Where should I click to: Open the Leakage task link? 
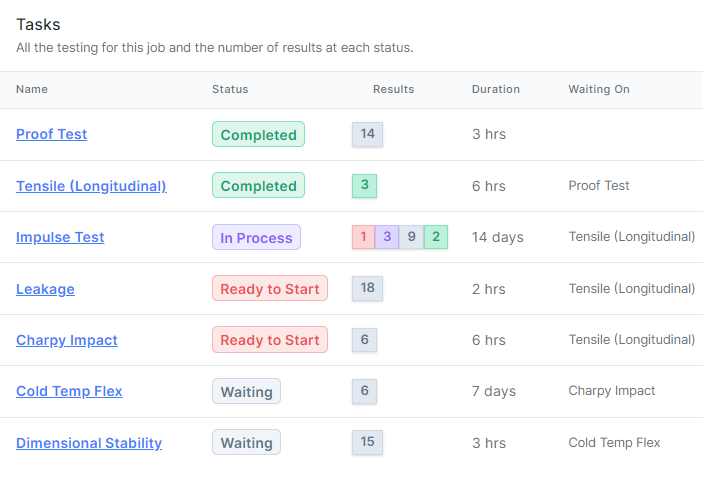pos(45,289)
